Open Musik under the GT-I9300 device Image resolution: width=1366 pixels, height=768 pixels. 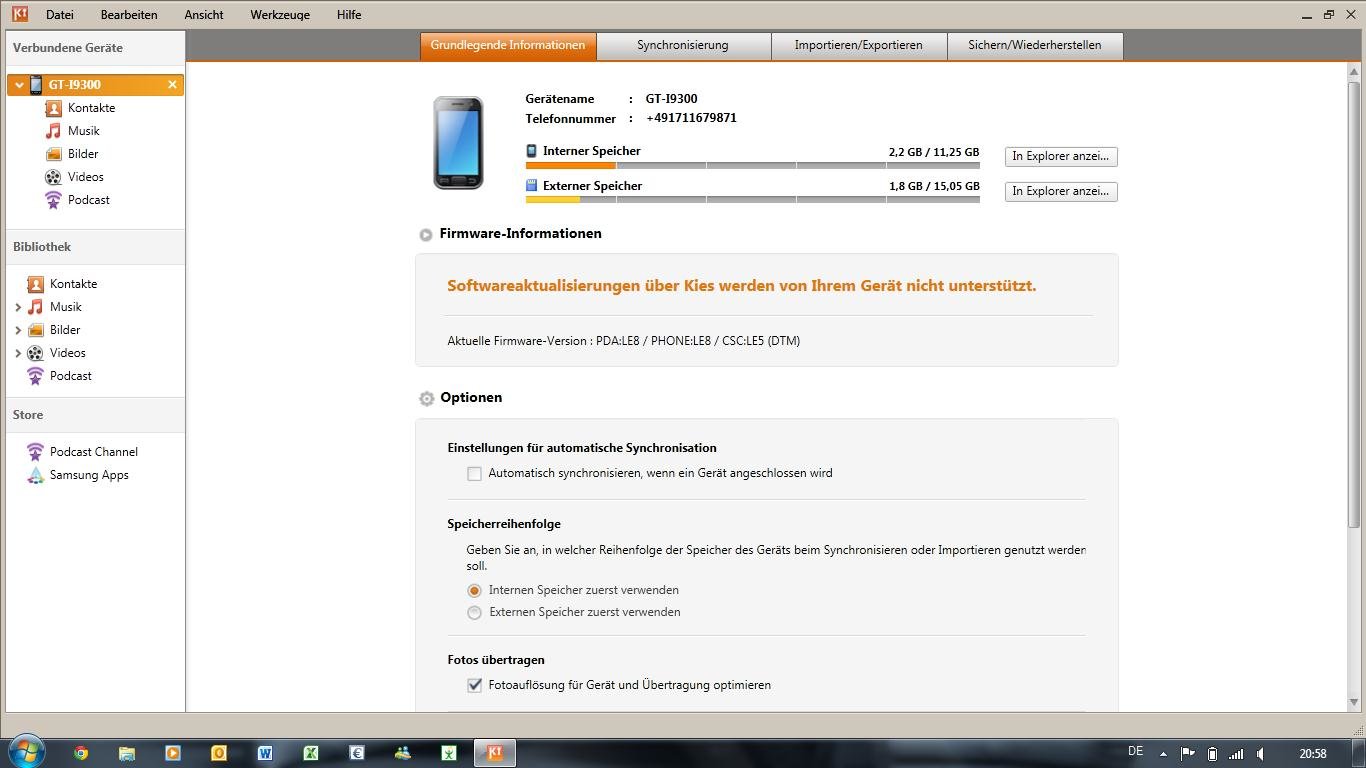[83, 131]
